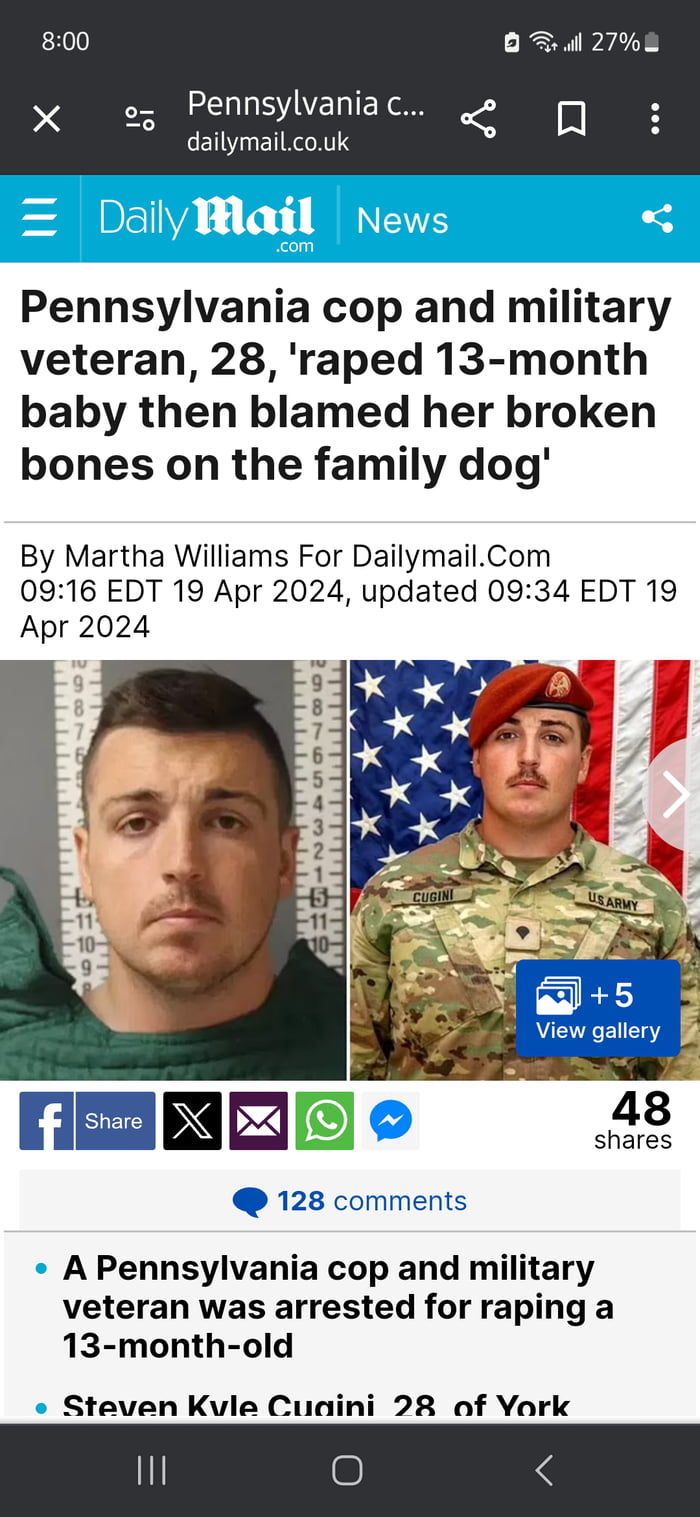Tap the Android back button
Viewport: 700px width, 1517px height.
[x=544, y=1470]
